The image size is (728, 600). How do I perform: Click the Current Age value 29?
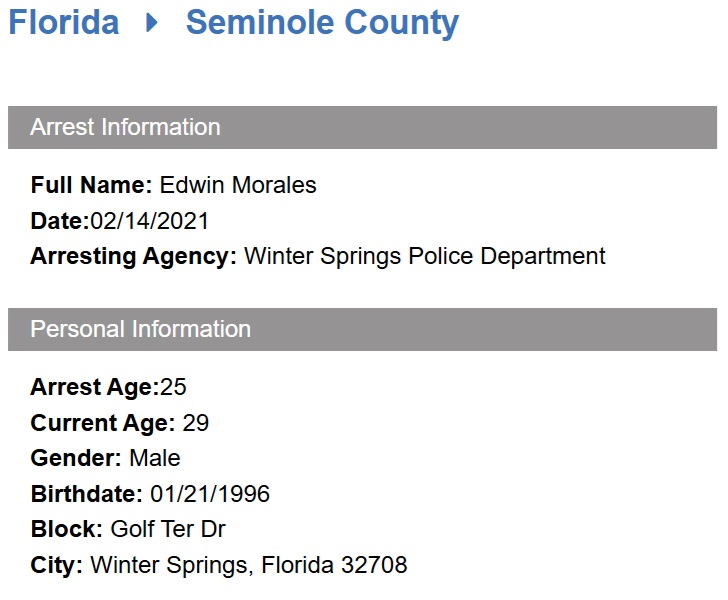[x=196, y=423]
